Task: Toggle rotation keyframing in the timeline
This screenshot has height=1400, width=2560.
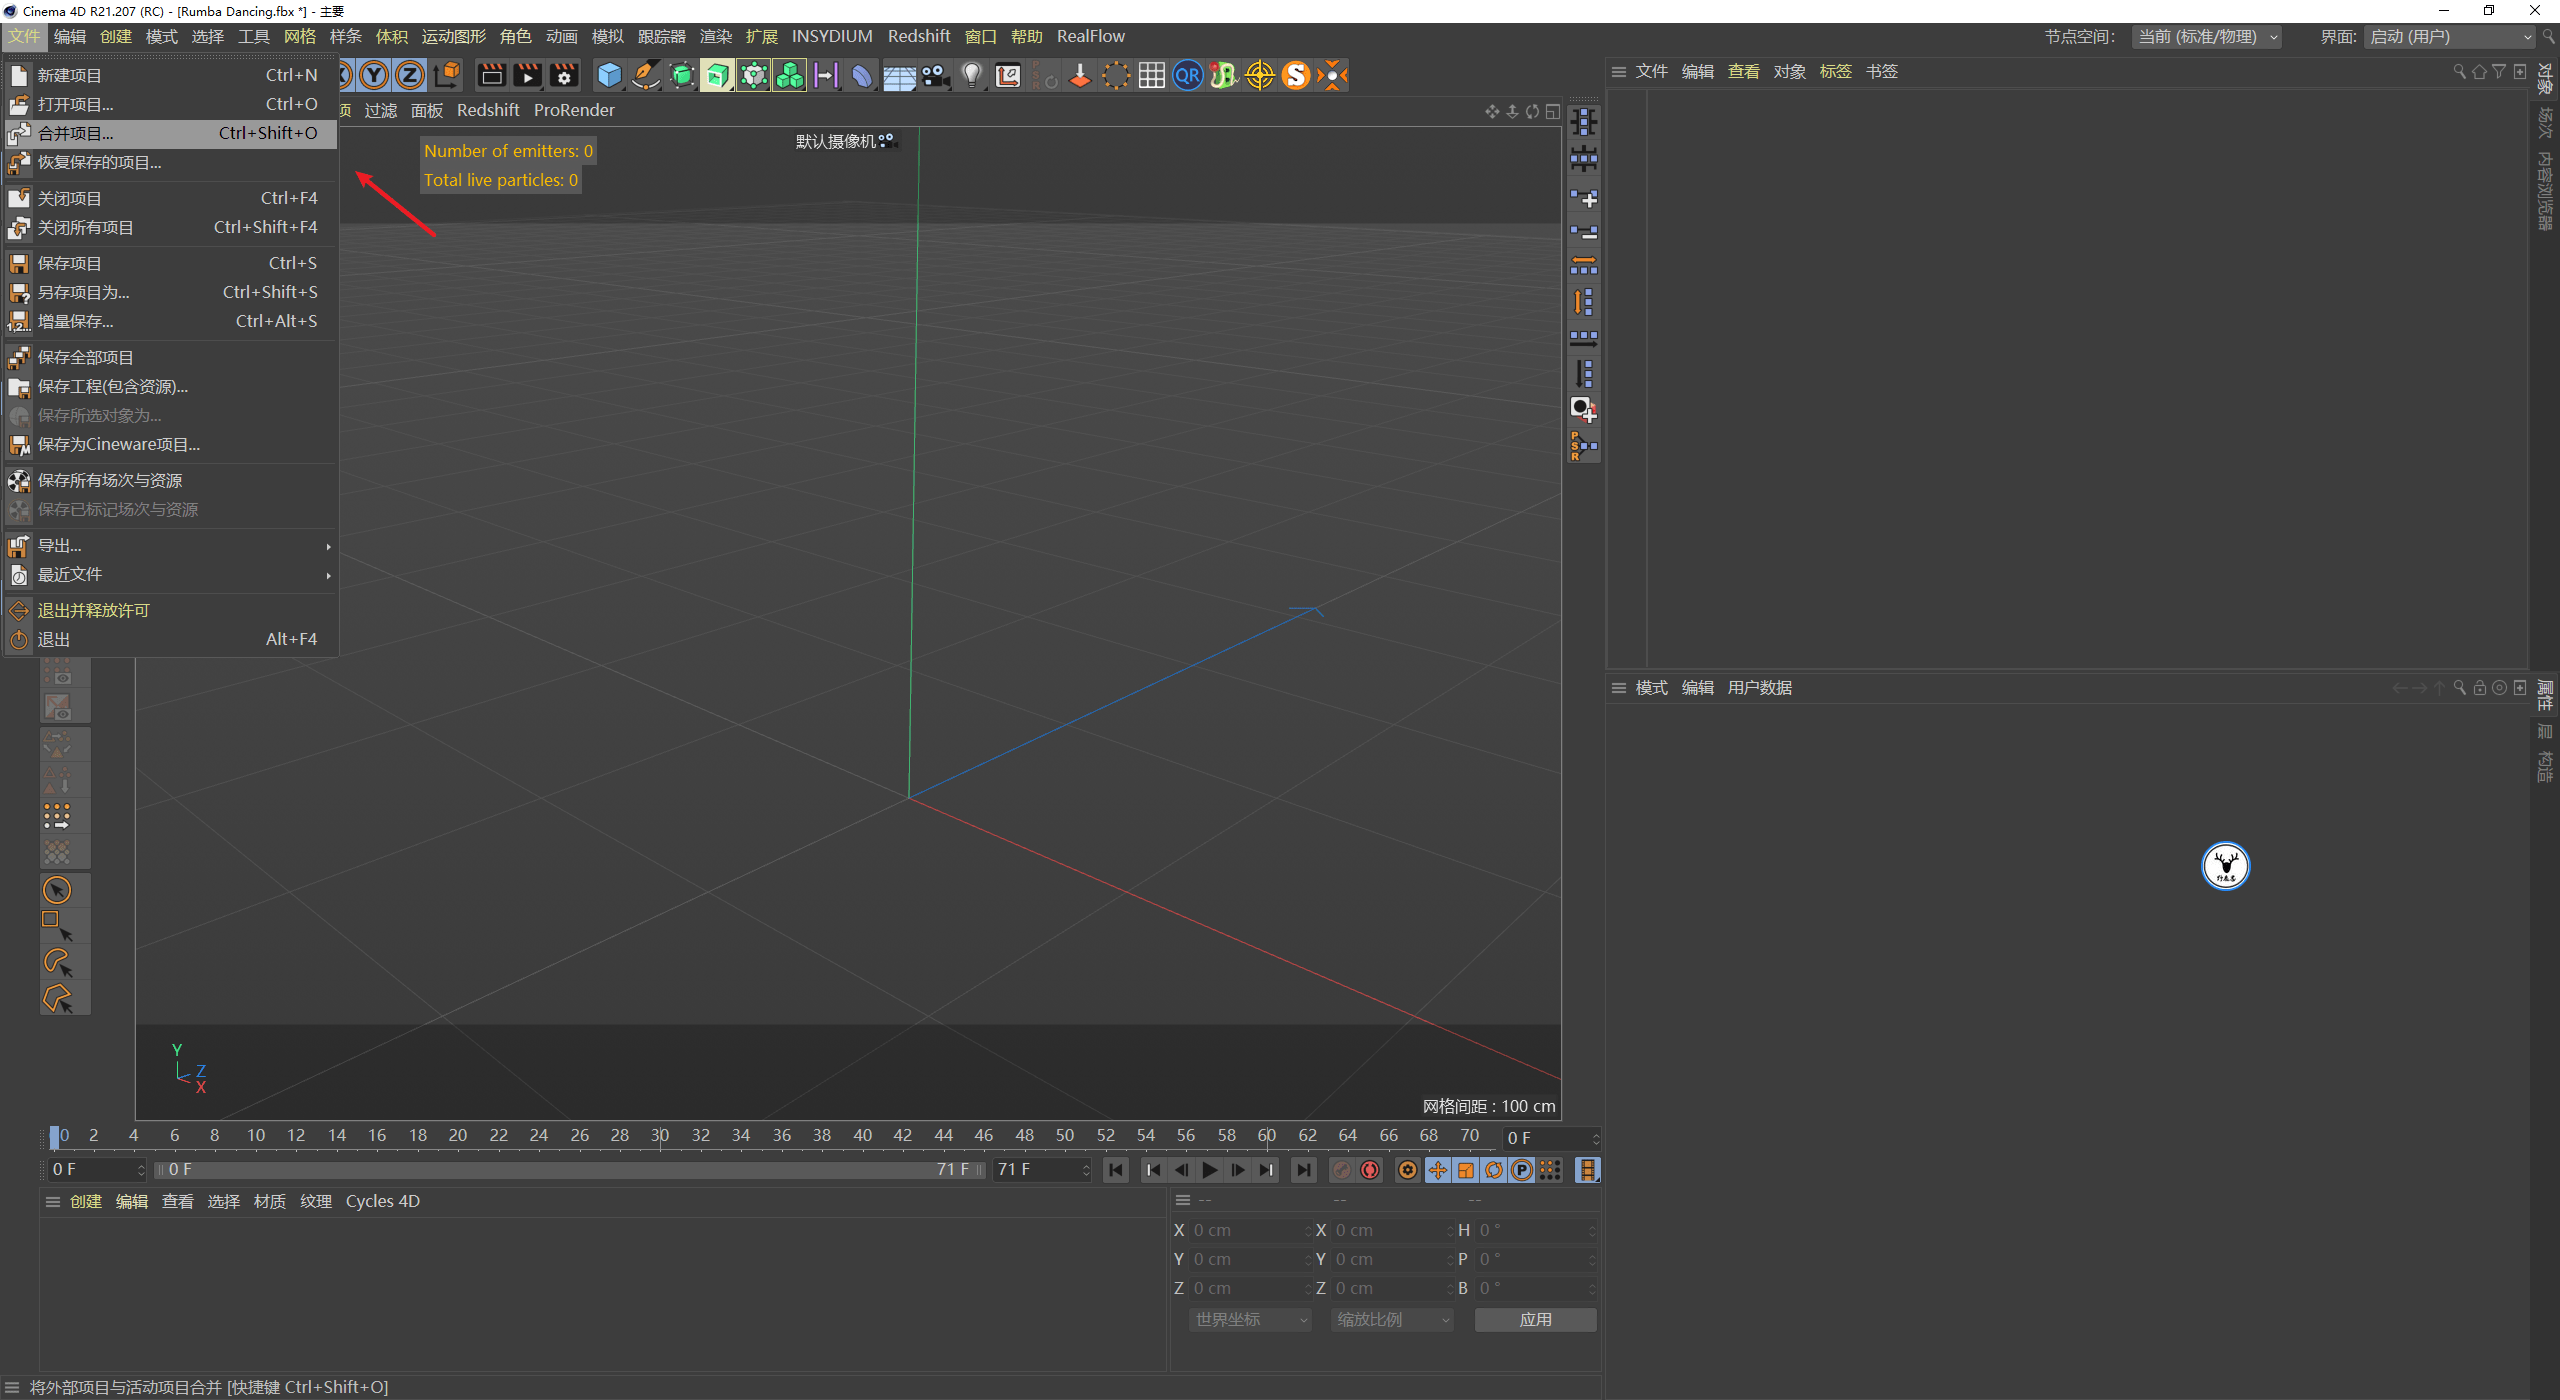Action: [x=1493, y=1170]
